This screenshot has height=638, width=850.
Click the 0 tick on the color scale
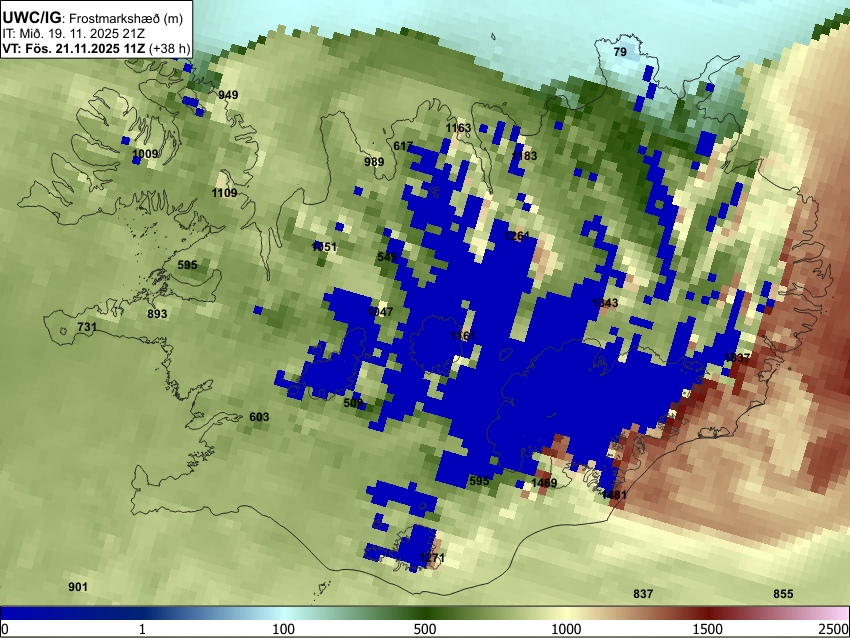coord(5,629)
